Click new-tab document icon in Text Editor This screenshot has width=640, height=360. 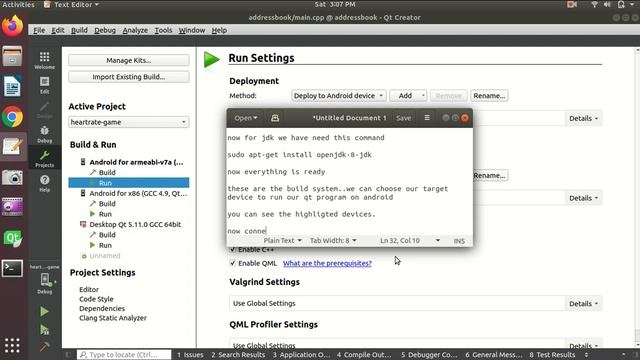[x=275, y=118]
